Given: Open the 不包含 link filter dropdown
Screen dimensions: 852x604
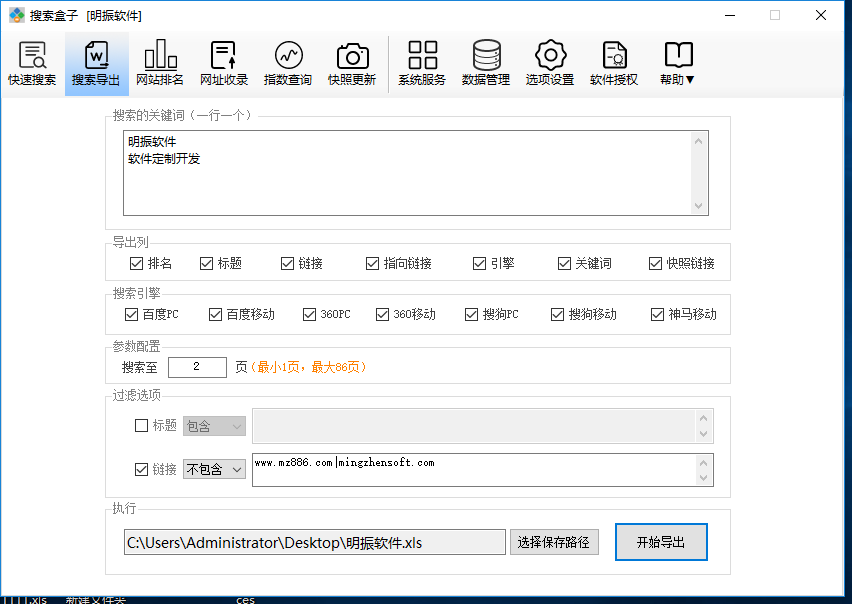Looking at the screenshot, I should [214, 468].
